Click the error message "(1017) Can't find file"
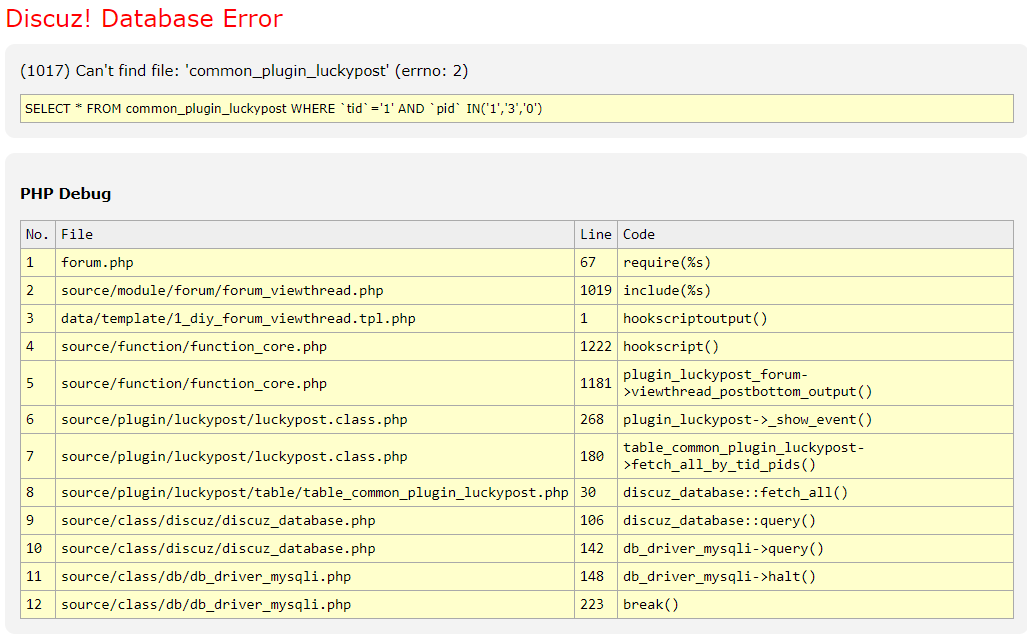1027x636 pixels. [x=244, y=71]
